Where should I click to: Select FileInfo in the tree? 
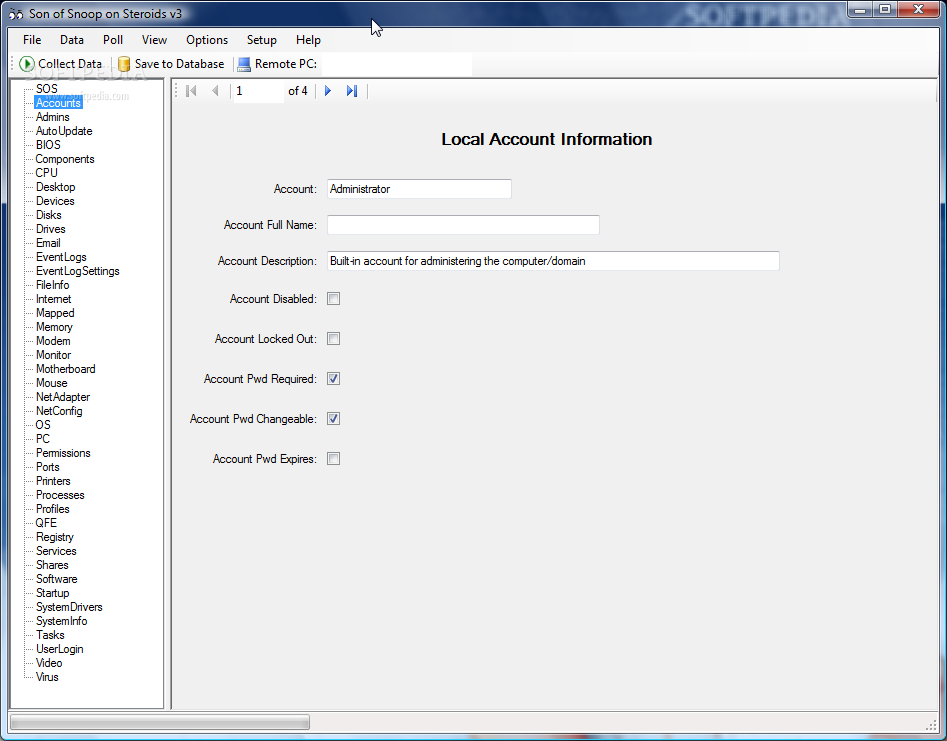click(x=53, y=285)
